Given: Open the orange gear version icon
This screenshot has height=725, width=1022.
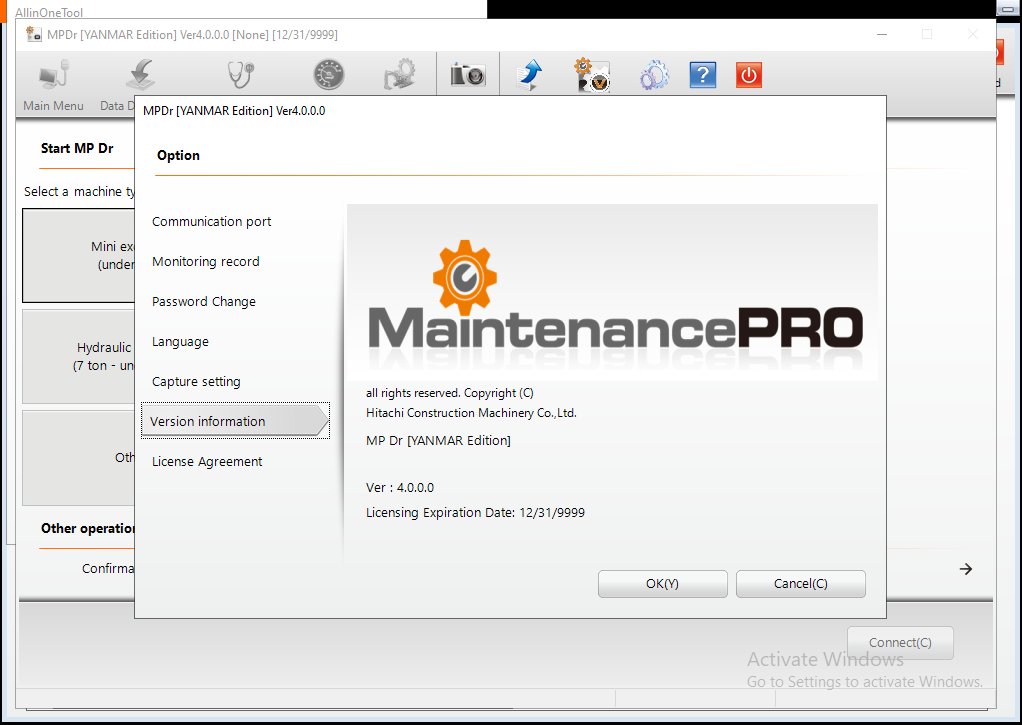Looking at the screenshot, I should click(x=592, y=75).
